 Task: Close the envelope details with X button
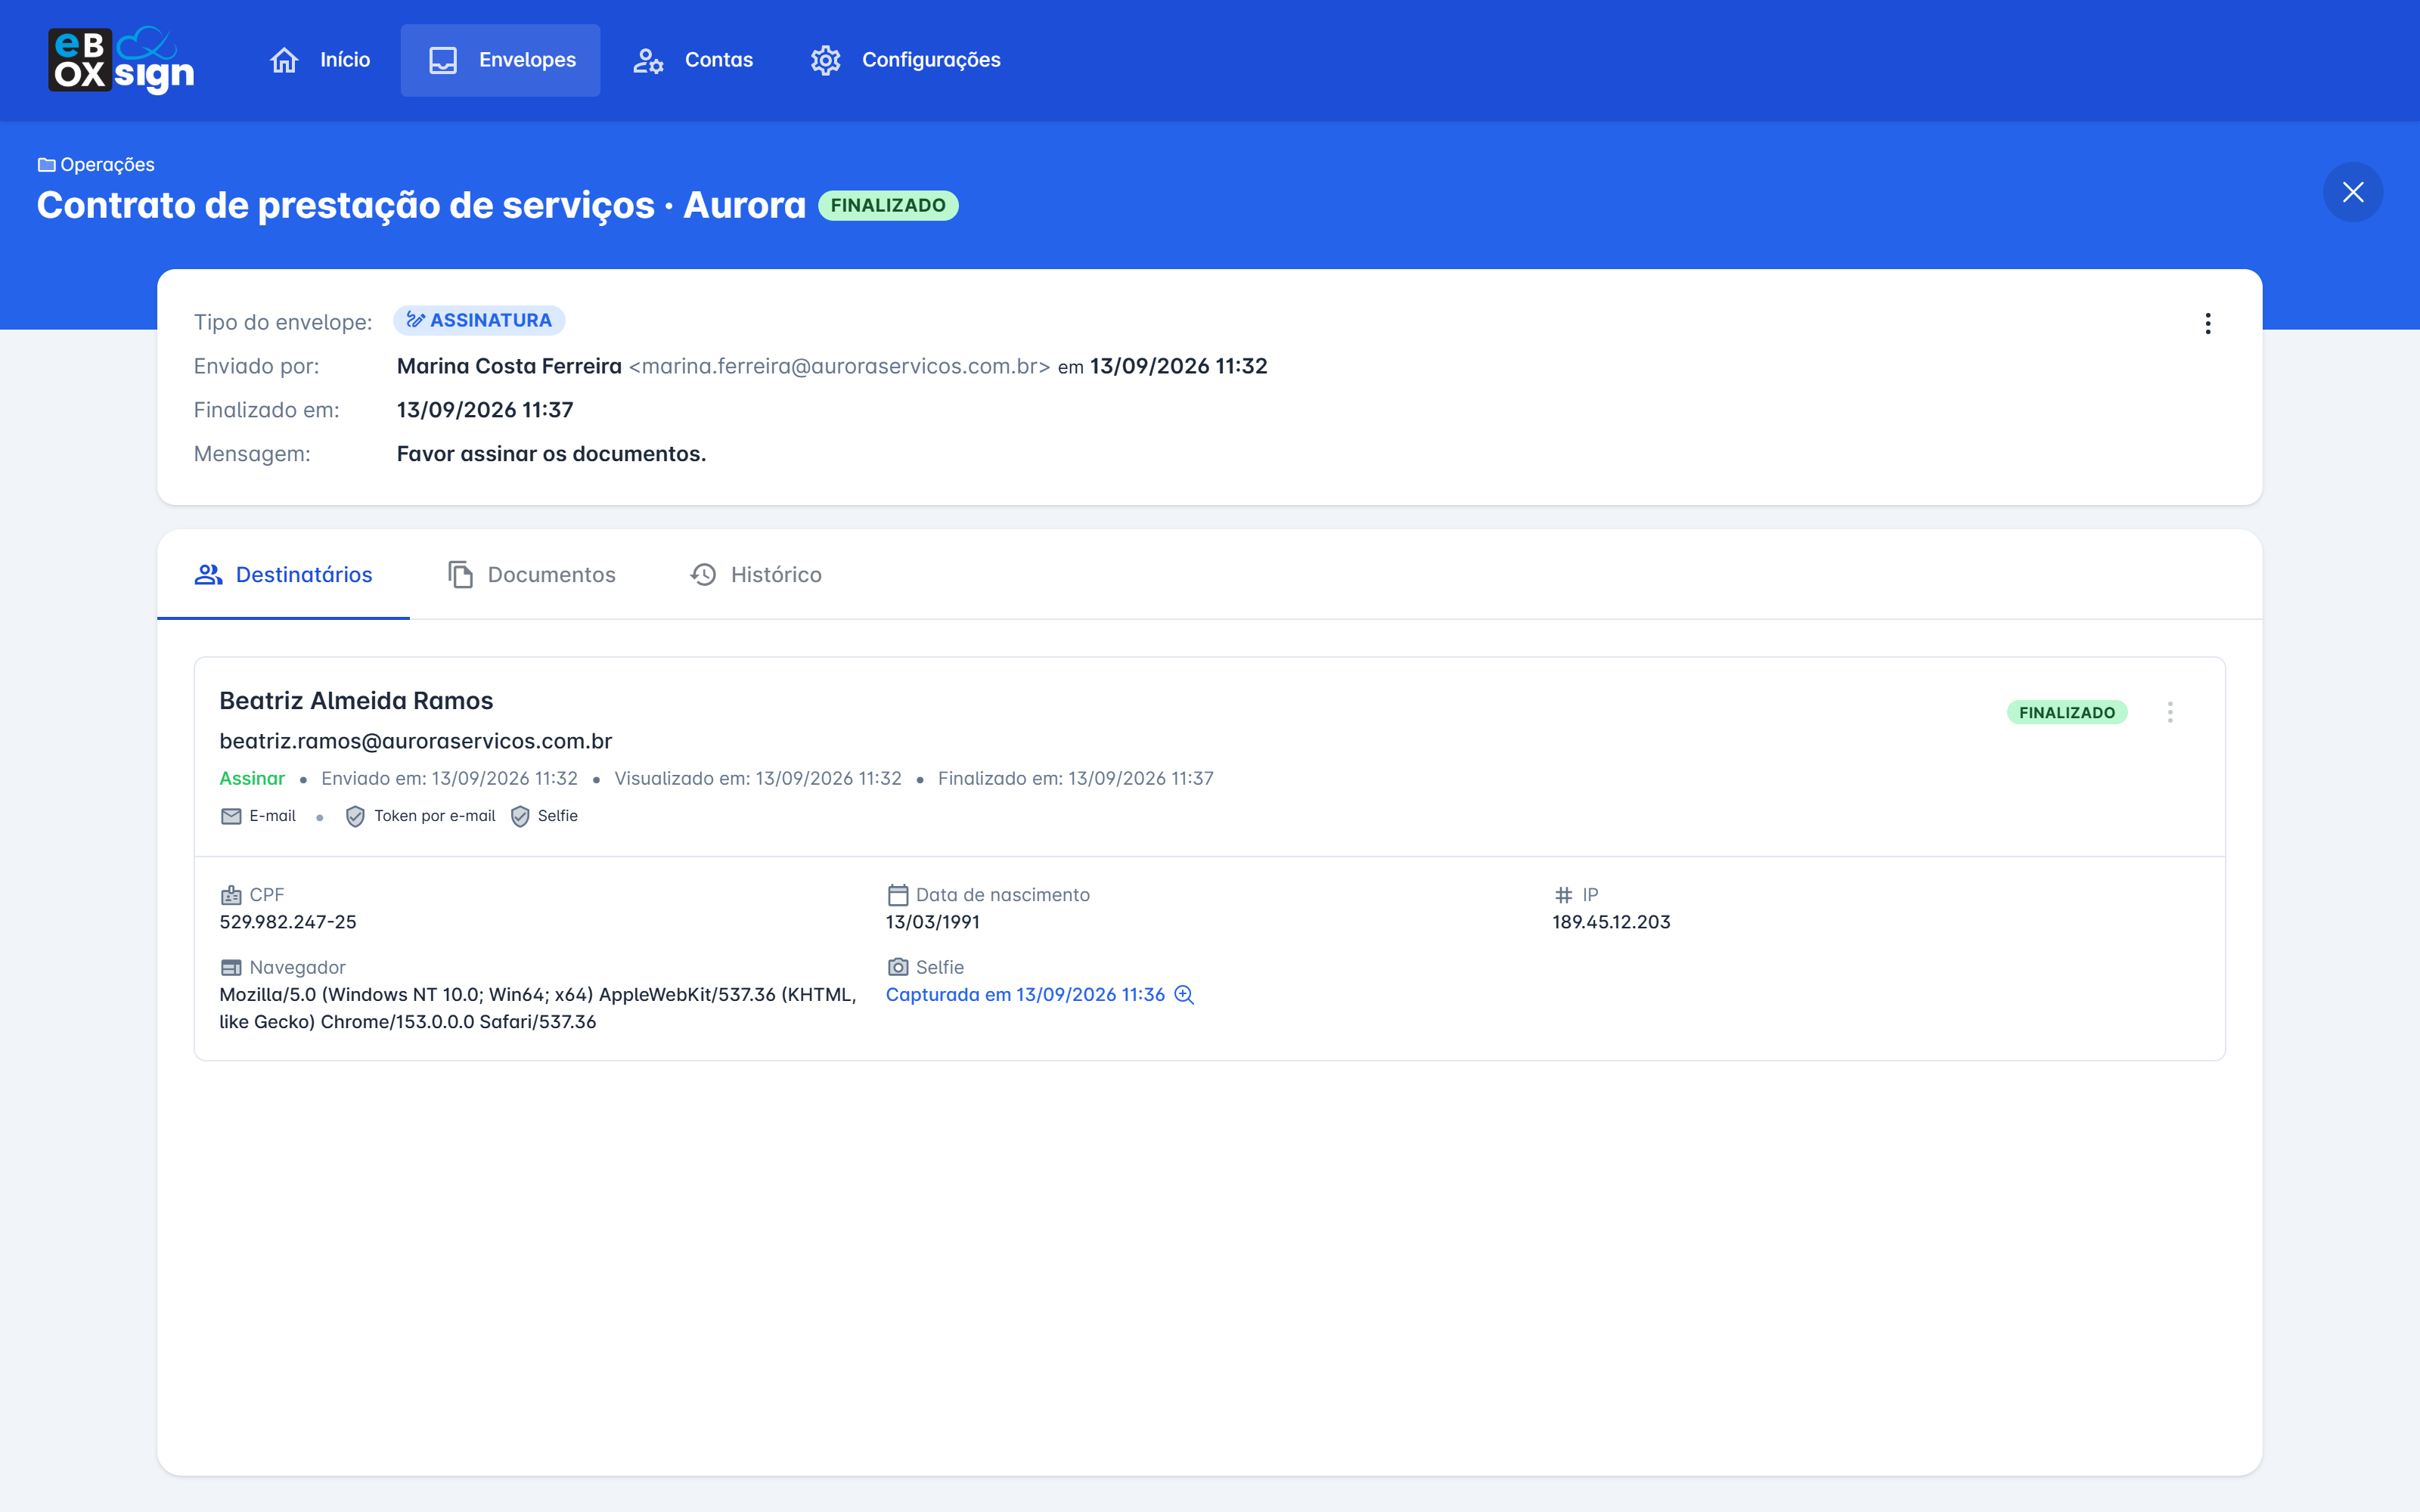pos(2352,192)
